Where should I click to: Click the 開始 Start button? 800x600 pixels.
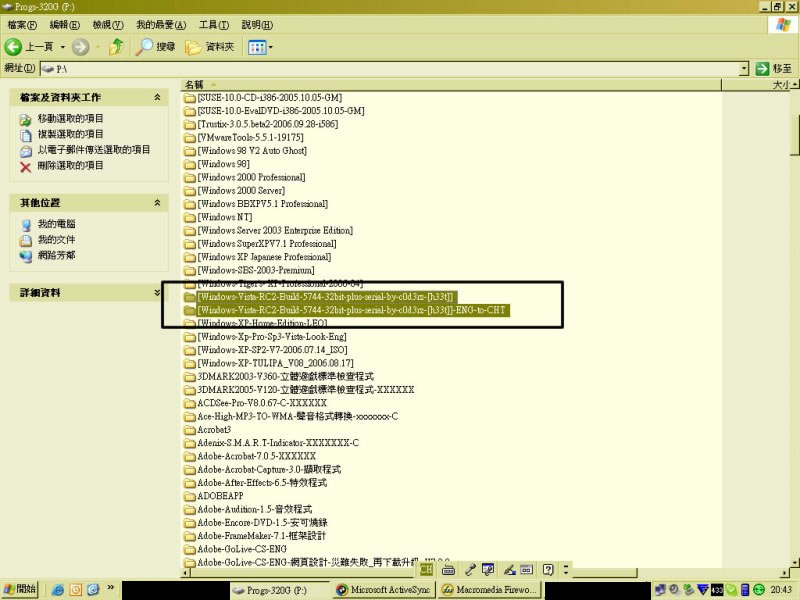[20, 589]
